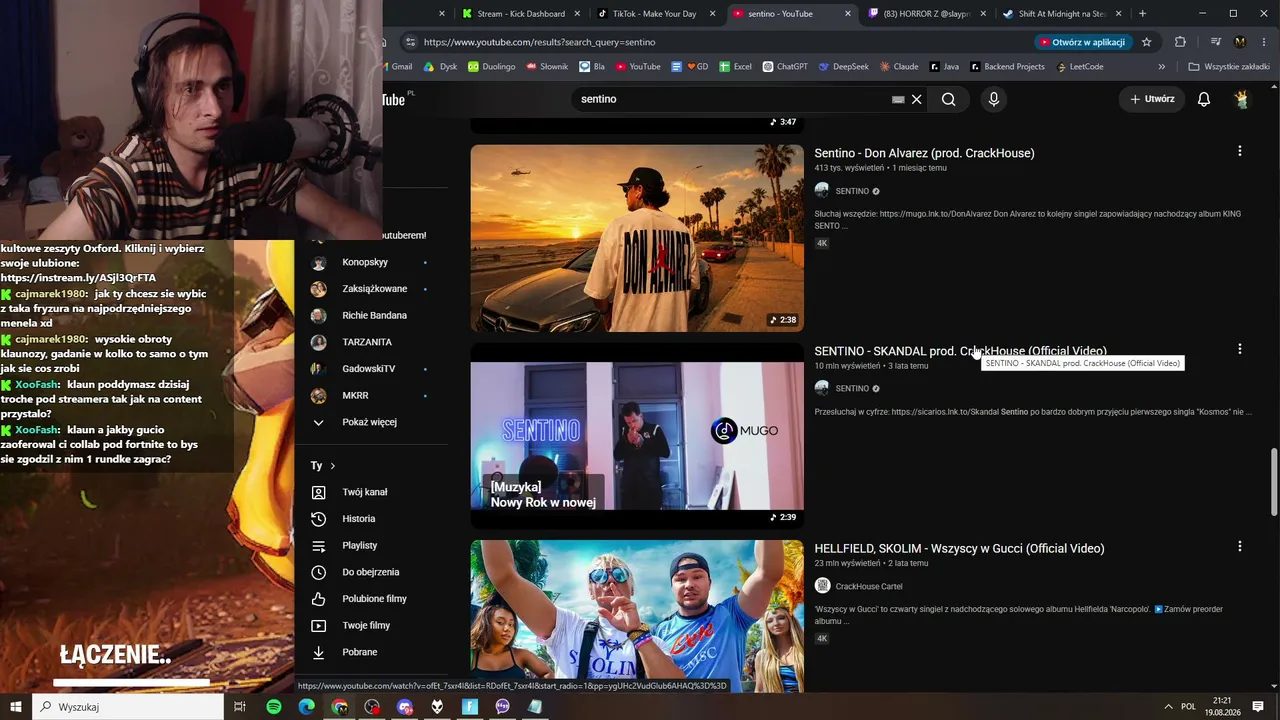Expand 'Pokaż więcej' subscriptions list
This screenshot has width=1280, height=720.
tap(355, 422)
